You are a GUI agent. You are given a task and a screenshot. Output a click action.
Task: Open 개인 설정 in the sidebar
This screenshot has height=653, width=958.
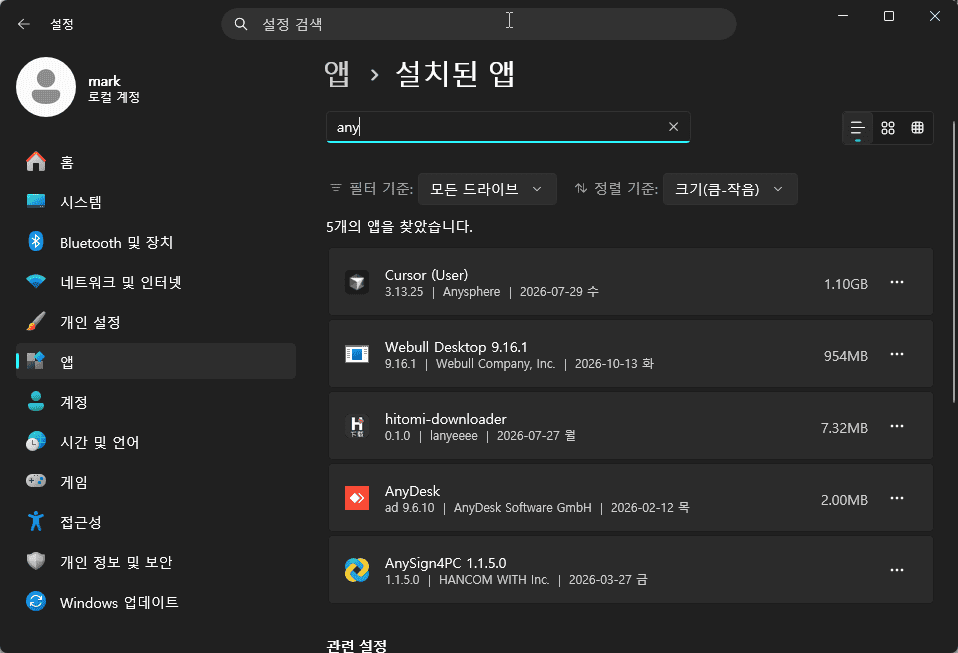[x=156, y=322]
